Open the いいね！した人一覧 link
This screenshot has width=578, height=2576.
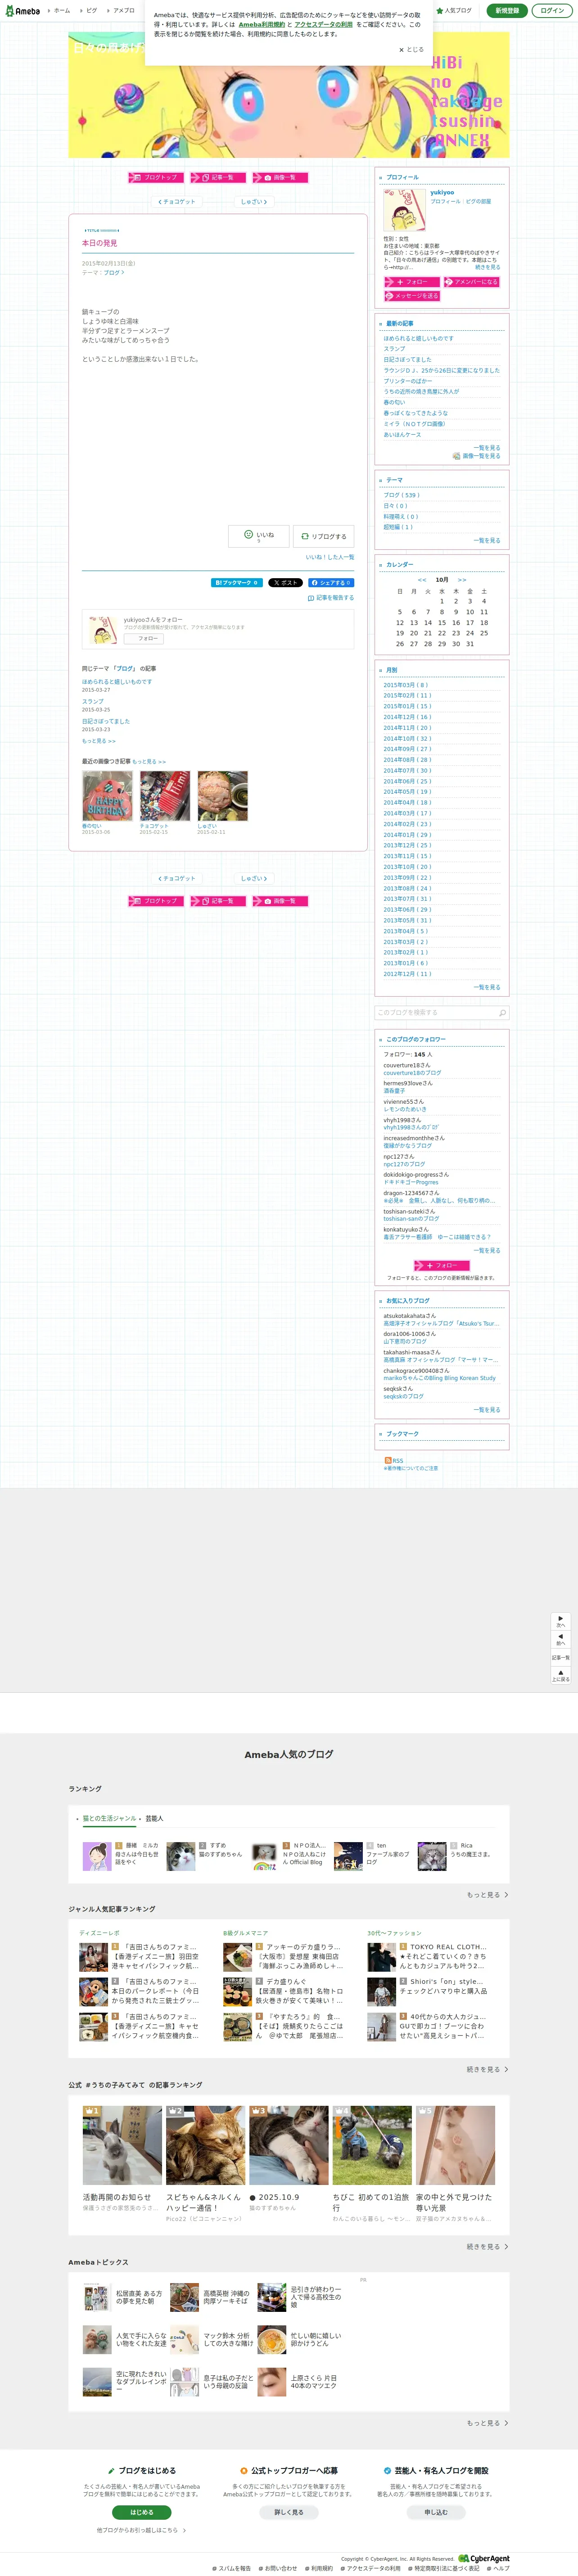coord(330,557)
